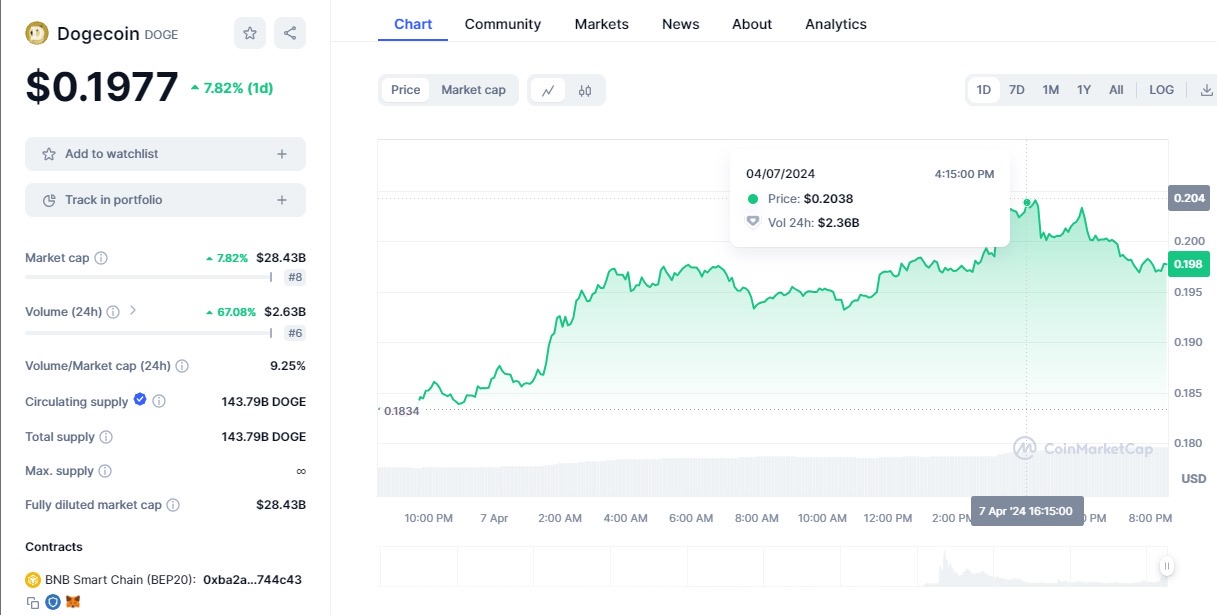Screen dimensions: 1217x615
Task: Open the Chart tab
Action: [413, 24]
